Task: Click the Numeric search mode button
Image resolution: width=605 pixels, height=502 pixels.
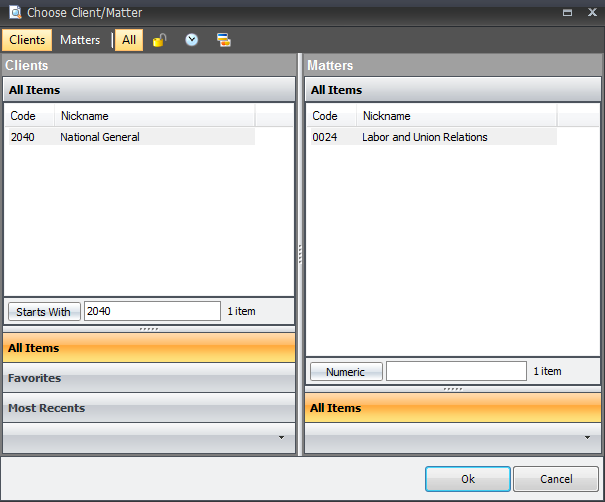Action: [x=345, y=372]
